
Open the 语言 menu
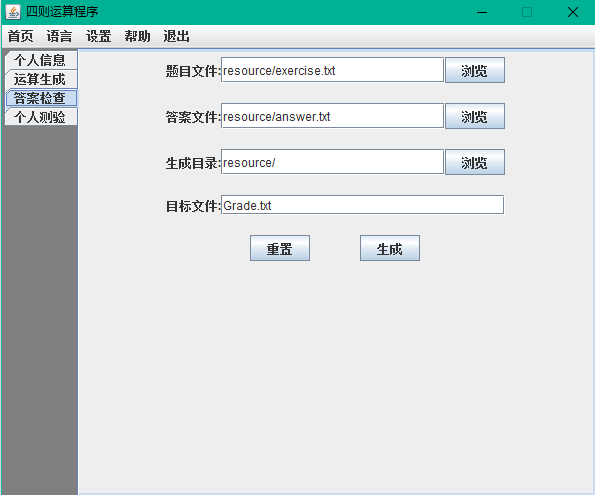(60, 36)
